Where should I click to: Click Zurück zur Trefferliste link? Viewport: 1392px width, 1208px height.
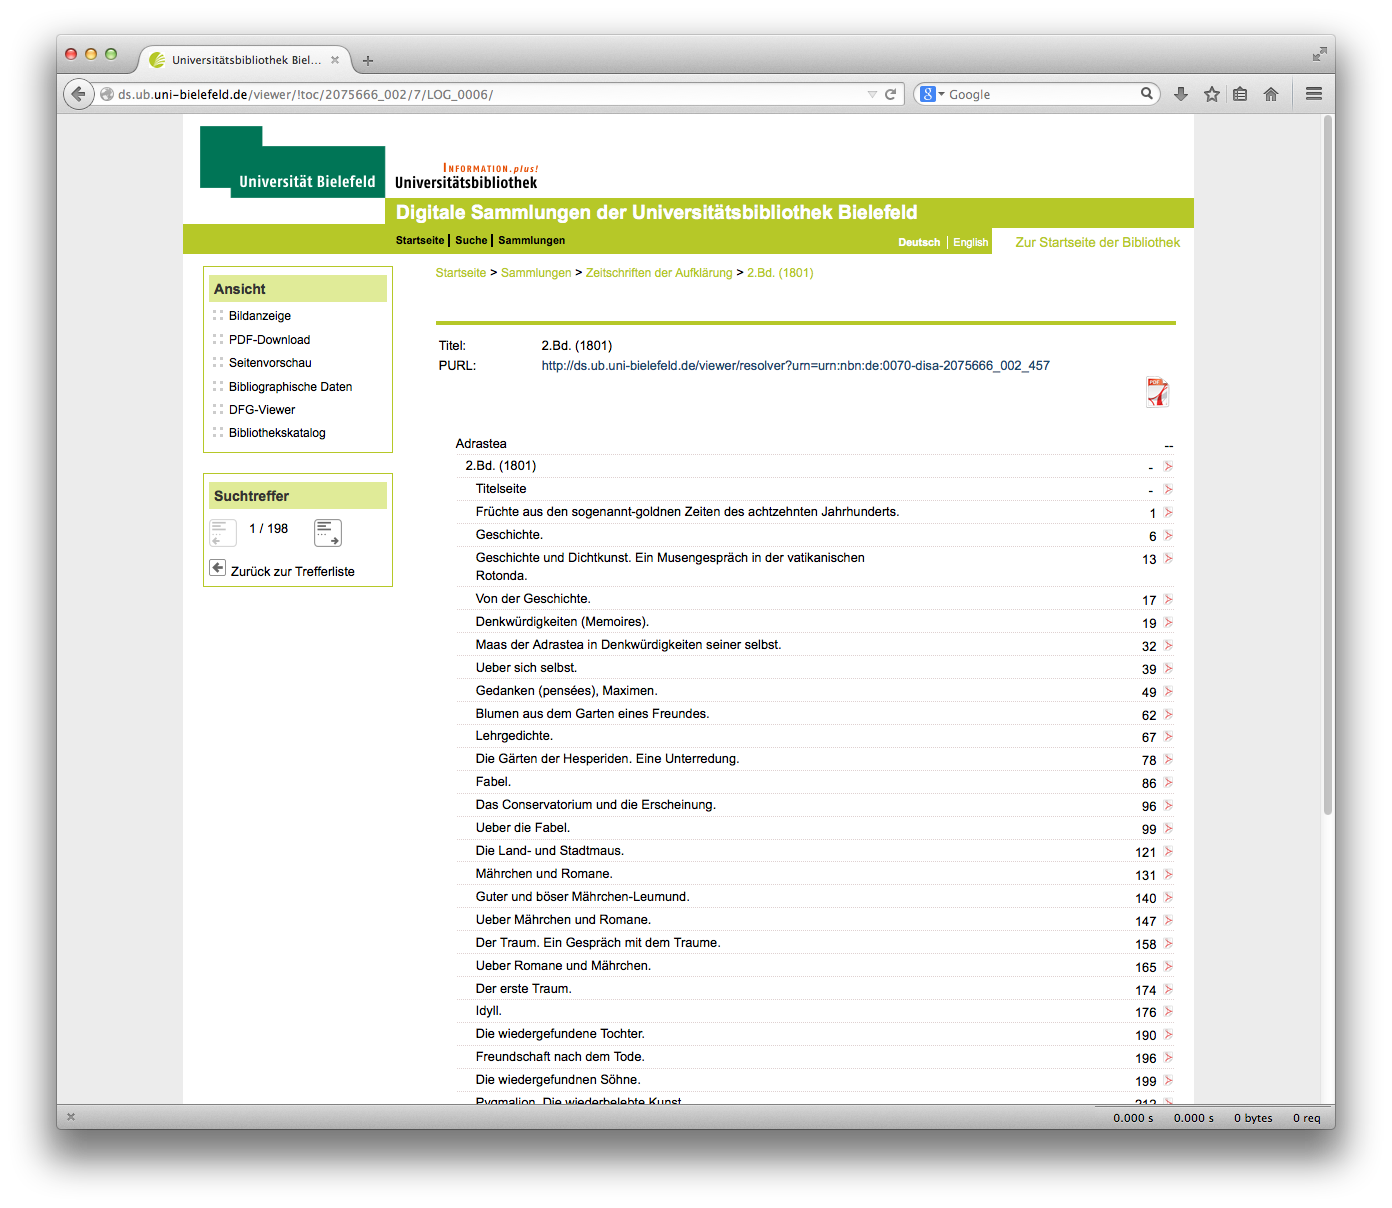pos(292,572)
